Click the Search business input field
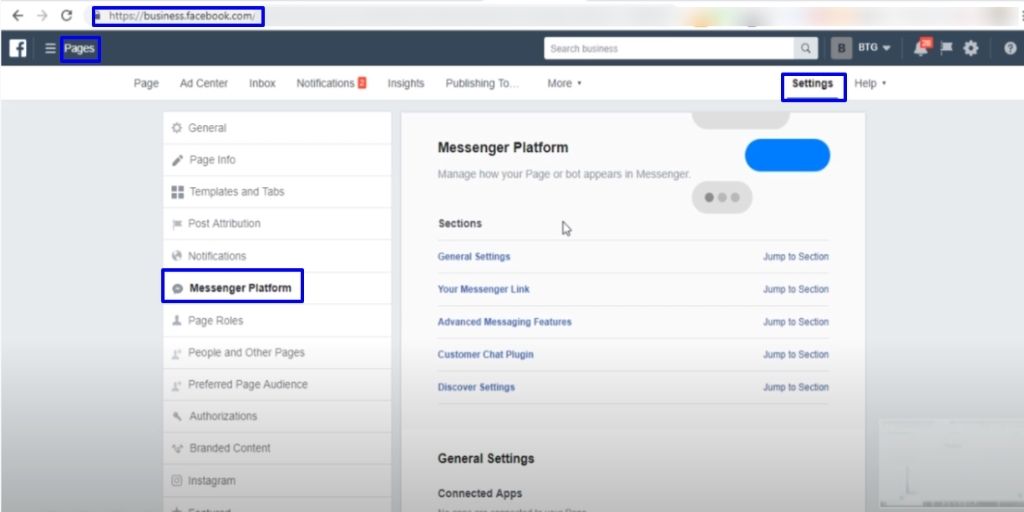Screen dimensions: 1024x512 tap(669, 48)
